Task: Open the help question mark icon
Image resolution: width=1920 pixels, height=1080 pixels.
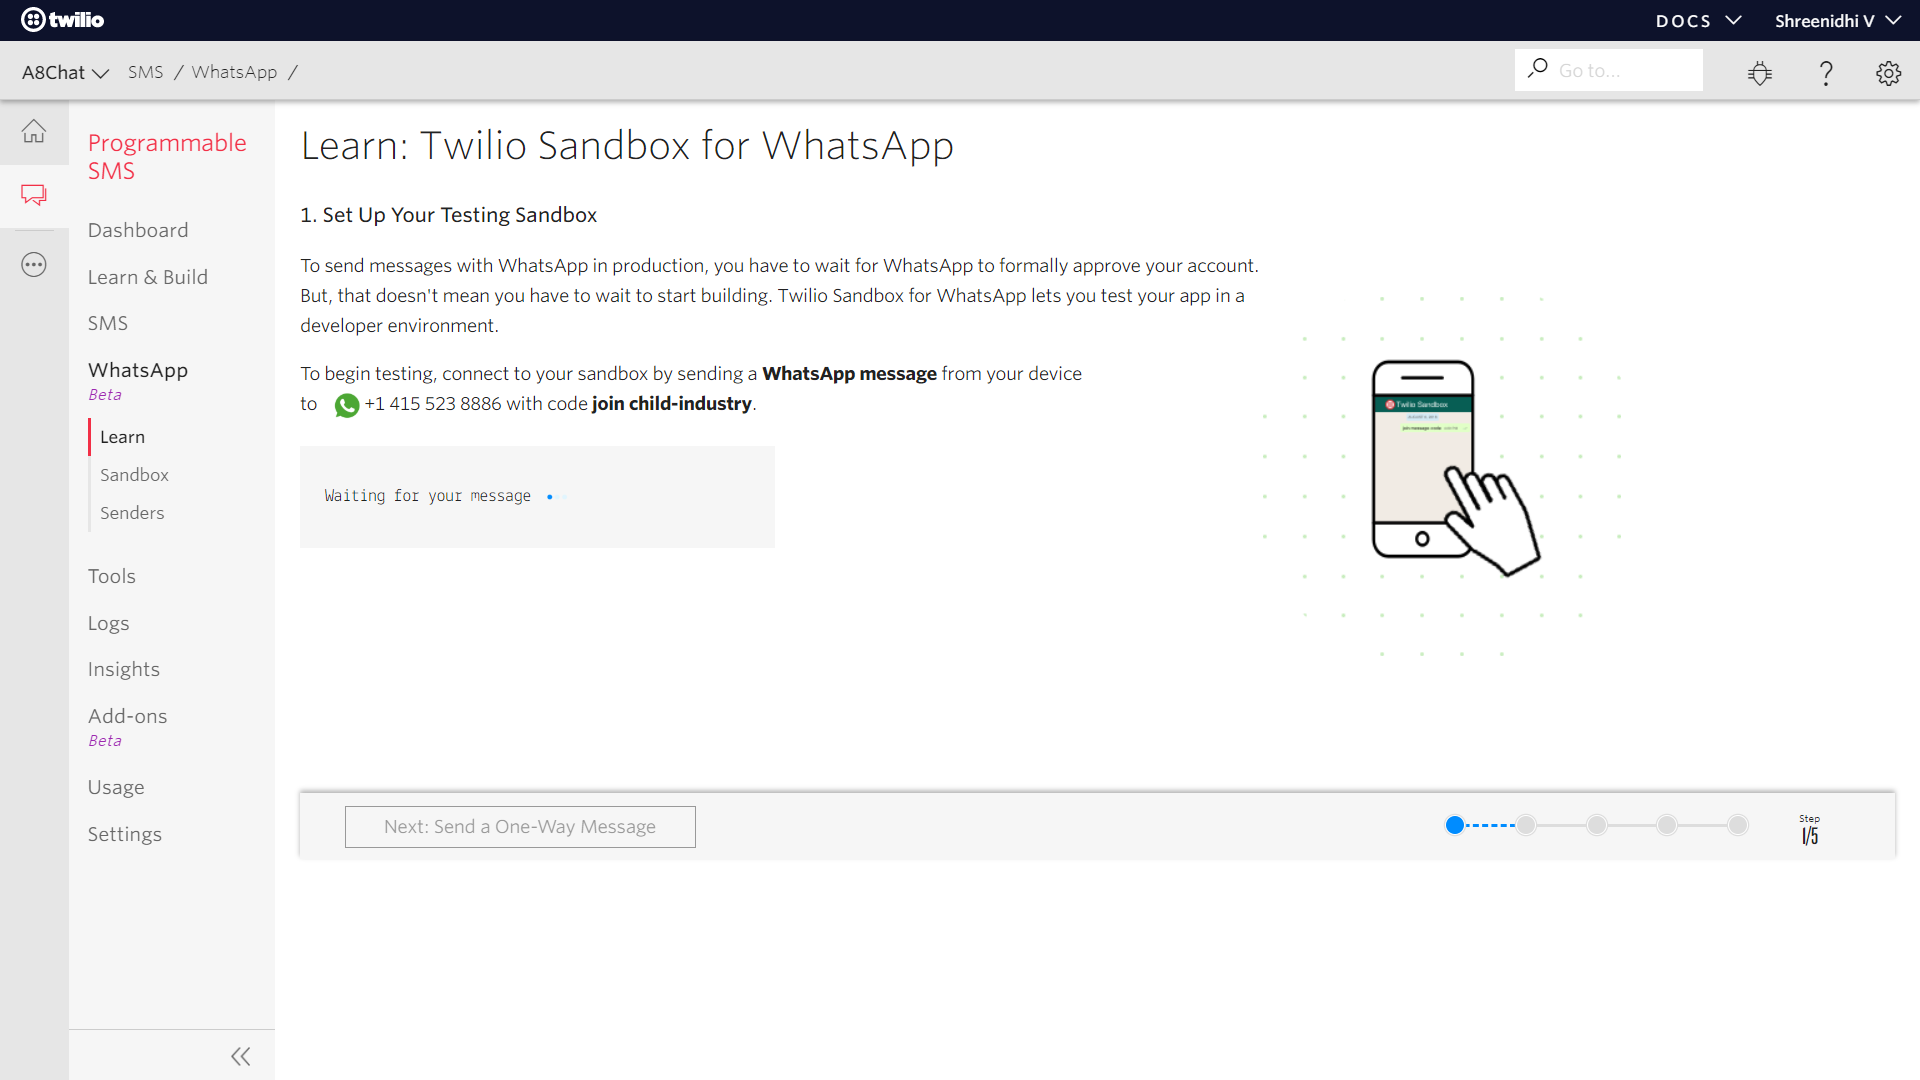Action: tap(1826, 73)
